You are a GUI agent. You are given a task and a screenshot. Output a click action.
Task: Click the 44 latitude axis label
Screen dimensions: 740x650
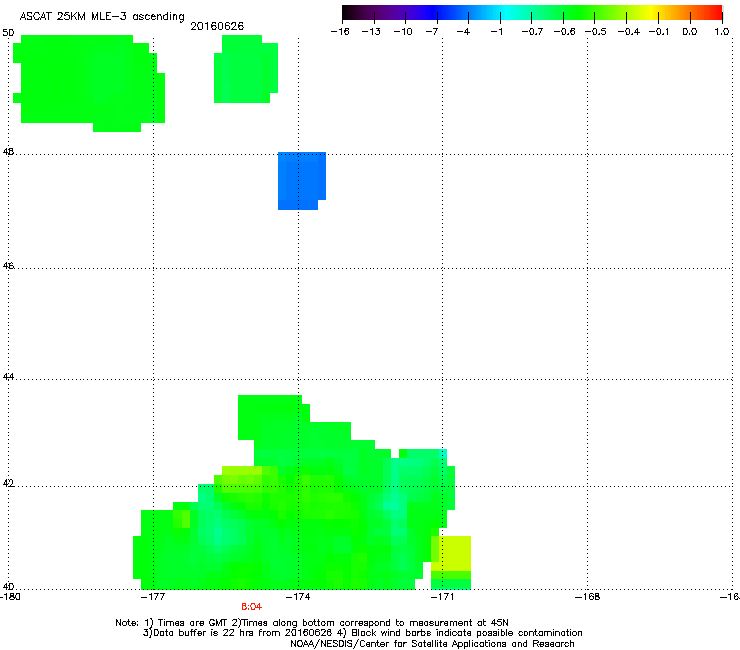8,377
